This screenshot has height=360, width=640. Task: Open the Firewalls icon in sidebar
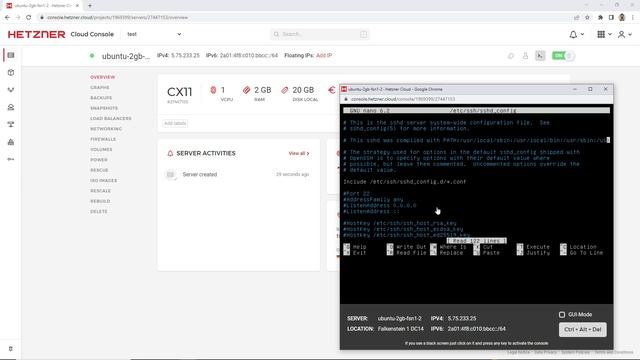(11, 142)
